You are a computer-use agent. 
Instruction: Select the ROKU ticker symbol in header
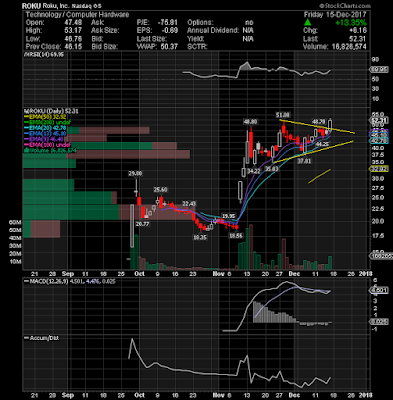coord(32,6)
